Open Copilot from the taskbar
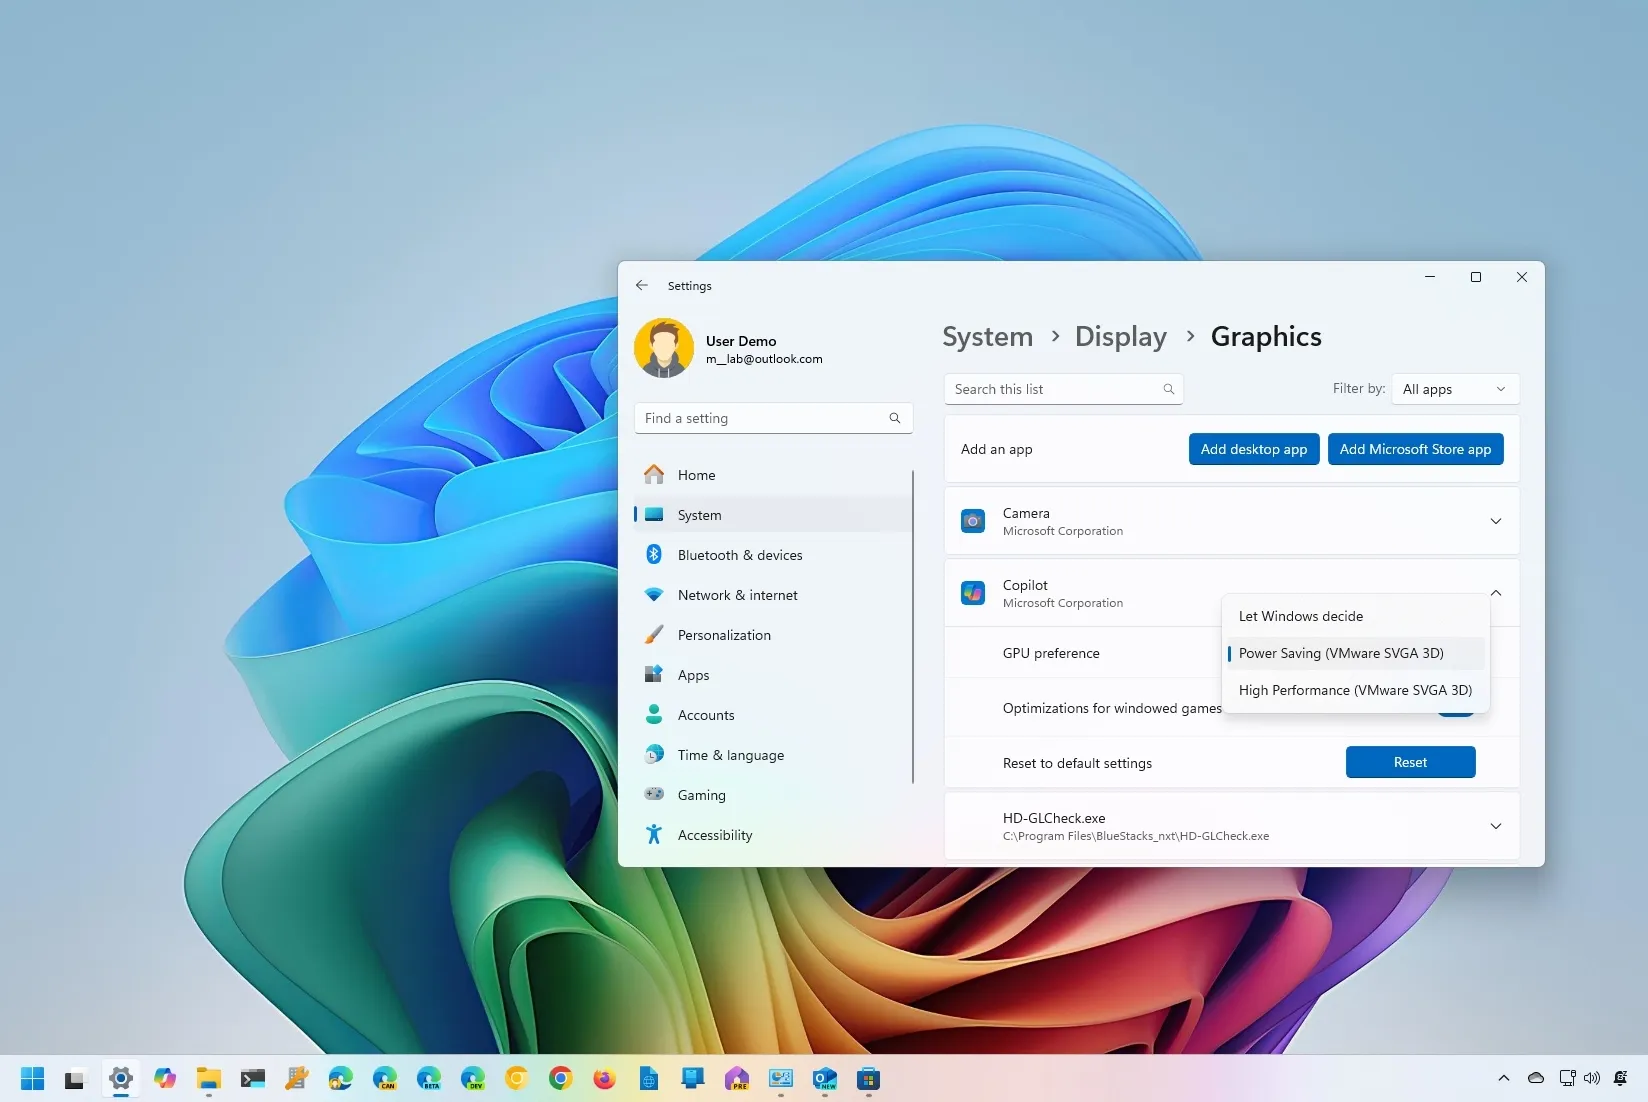The height and width of the screenshot is (1102, 1648). (x=165, y=1080)
